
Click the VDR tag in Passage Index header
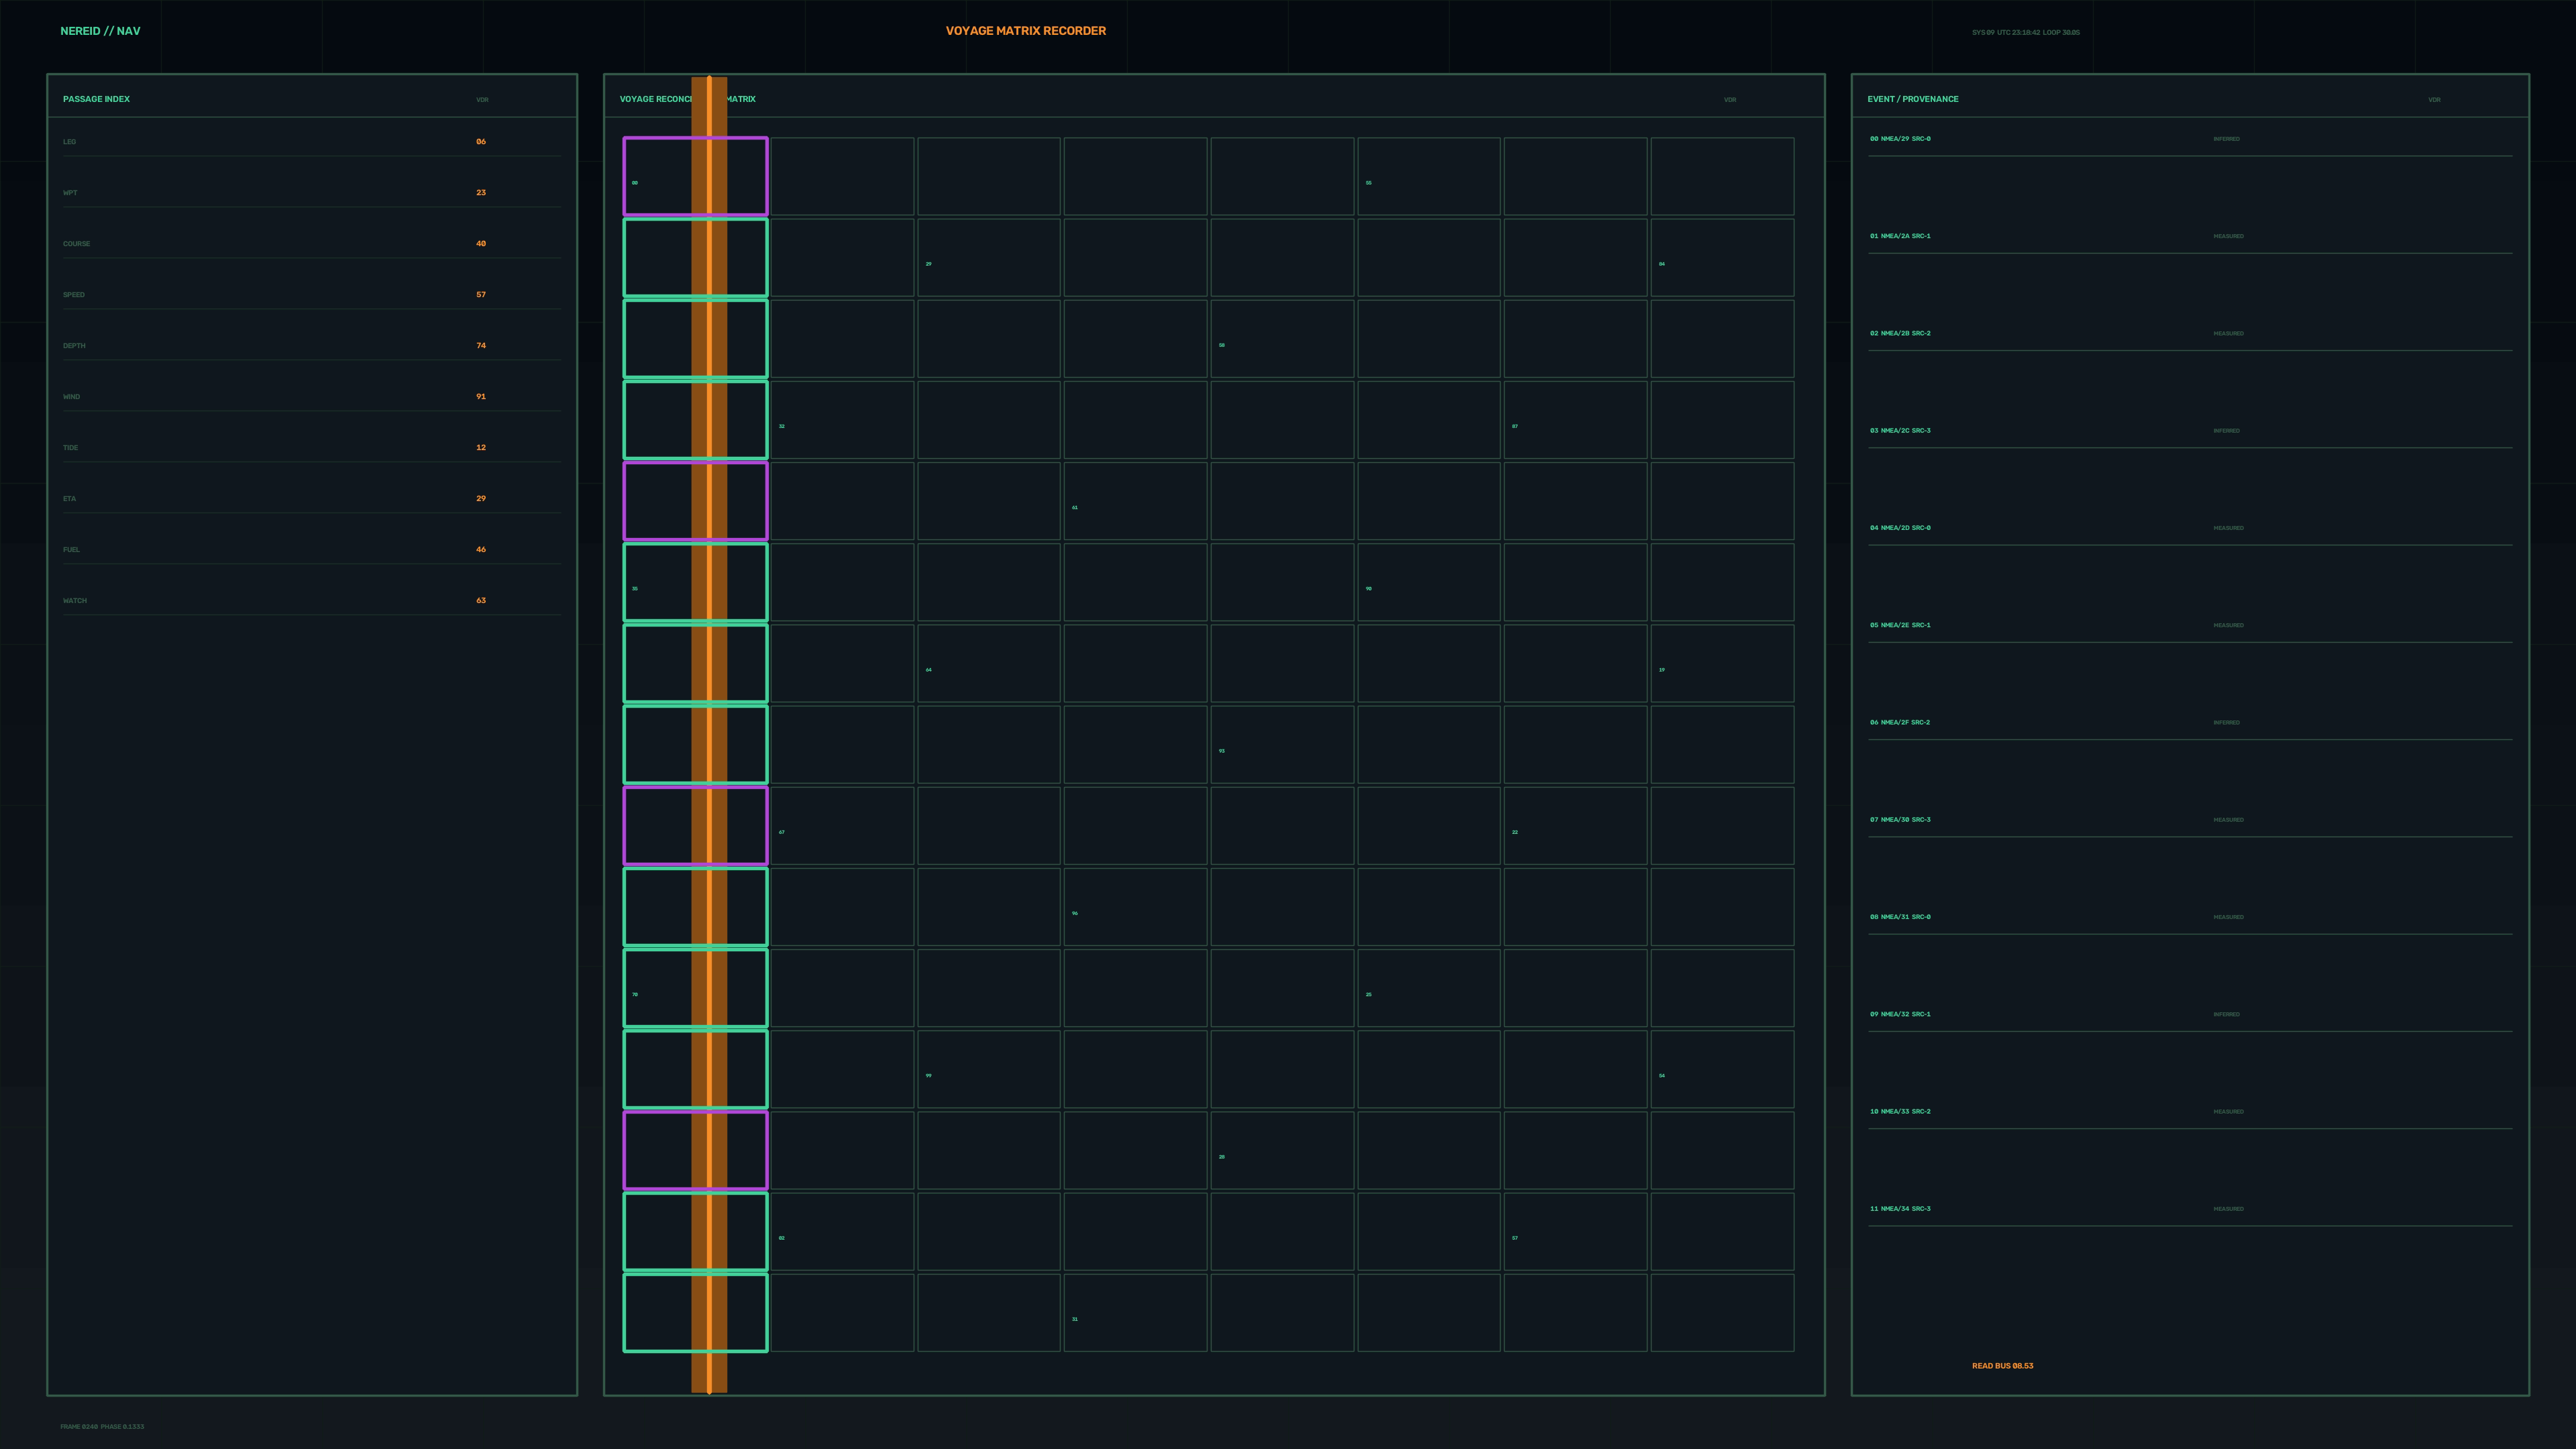pyautogui.click(x=482, y=100)
